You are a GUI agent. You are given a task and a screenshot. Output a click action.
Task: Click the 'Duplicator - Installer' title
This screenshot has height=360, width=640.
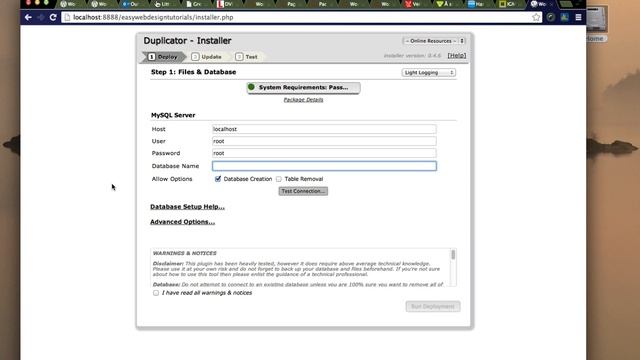tap(187, 41)
